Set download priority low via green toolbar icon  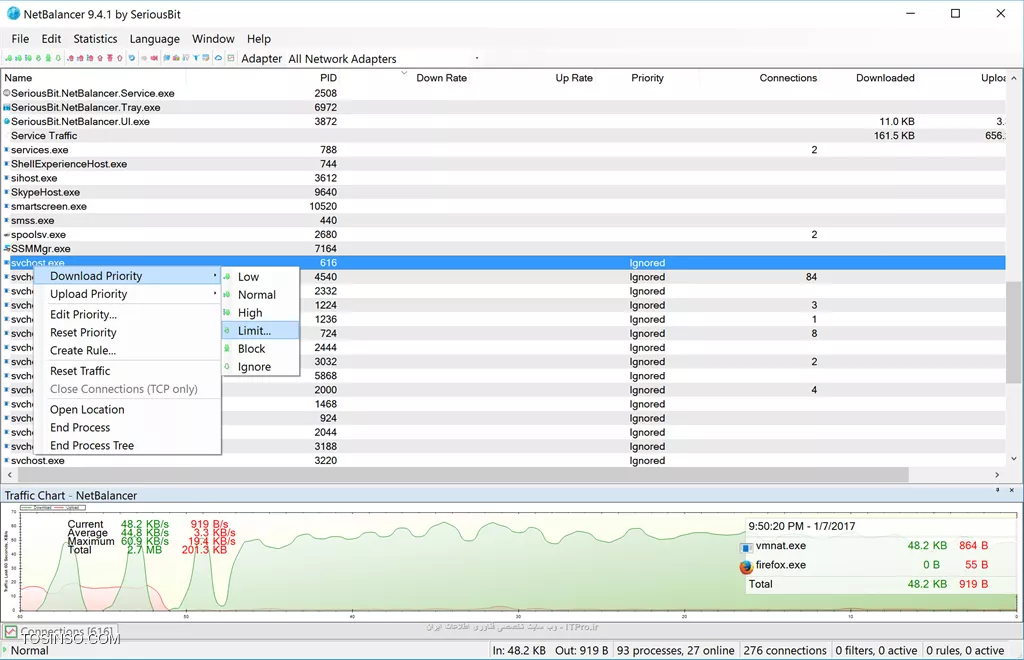tap(8, 58)
